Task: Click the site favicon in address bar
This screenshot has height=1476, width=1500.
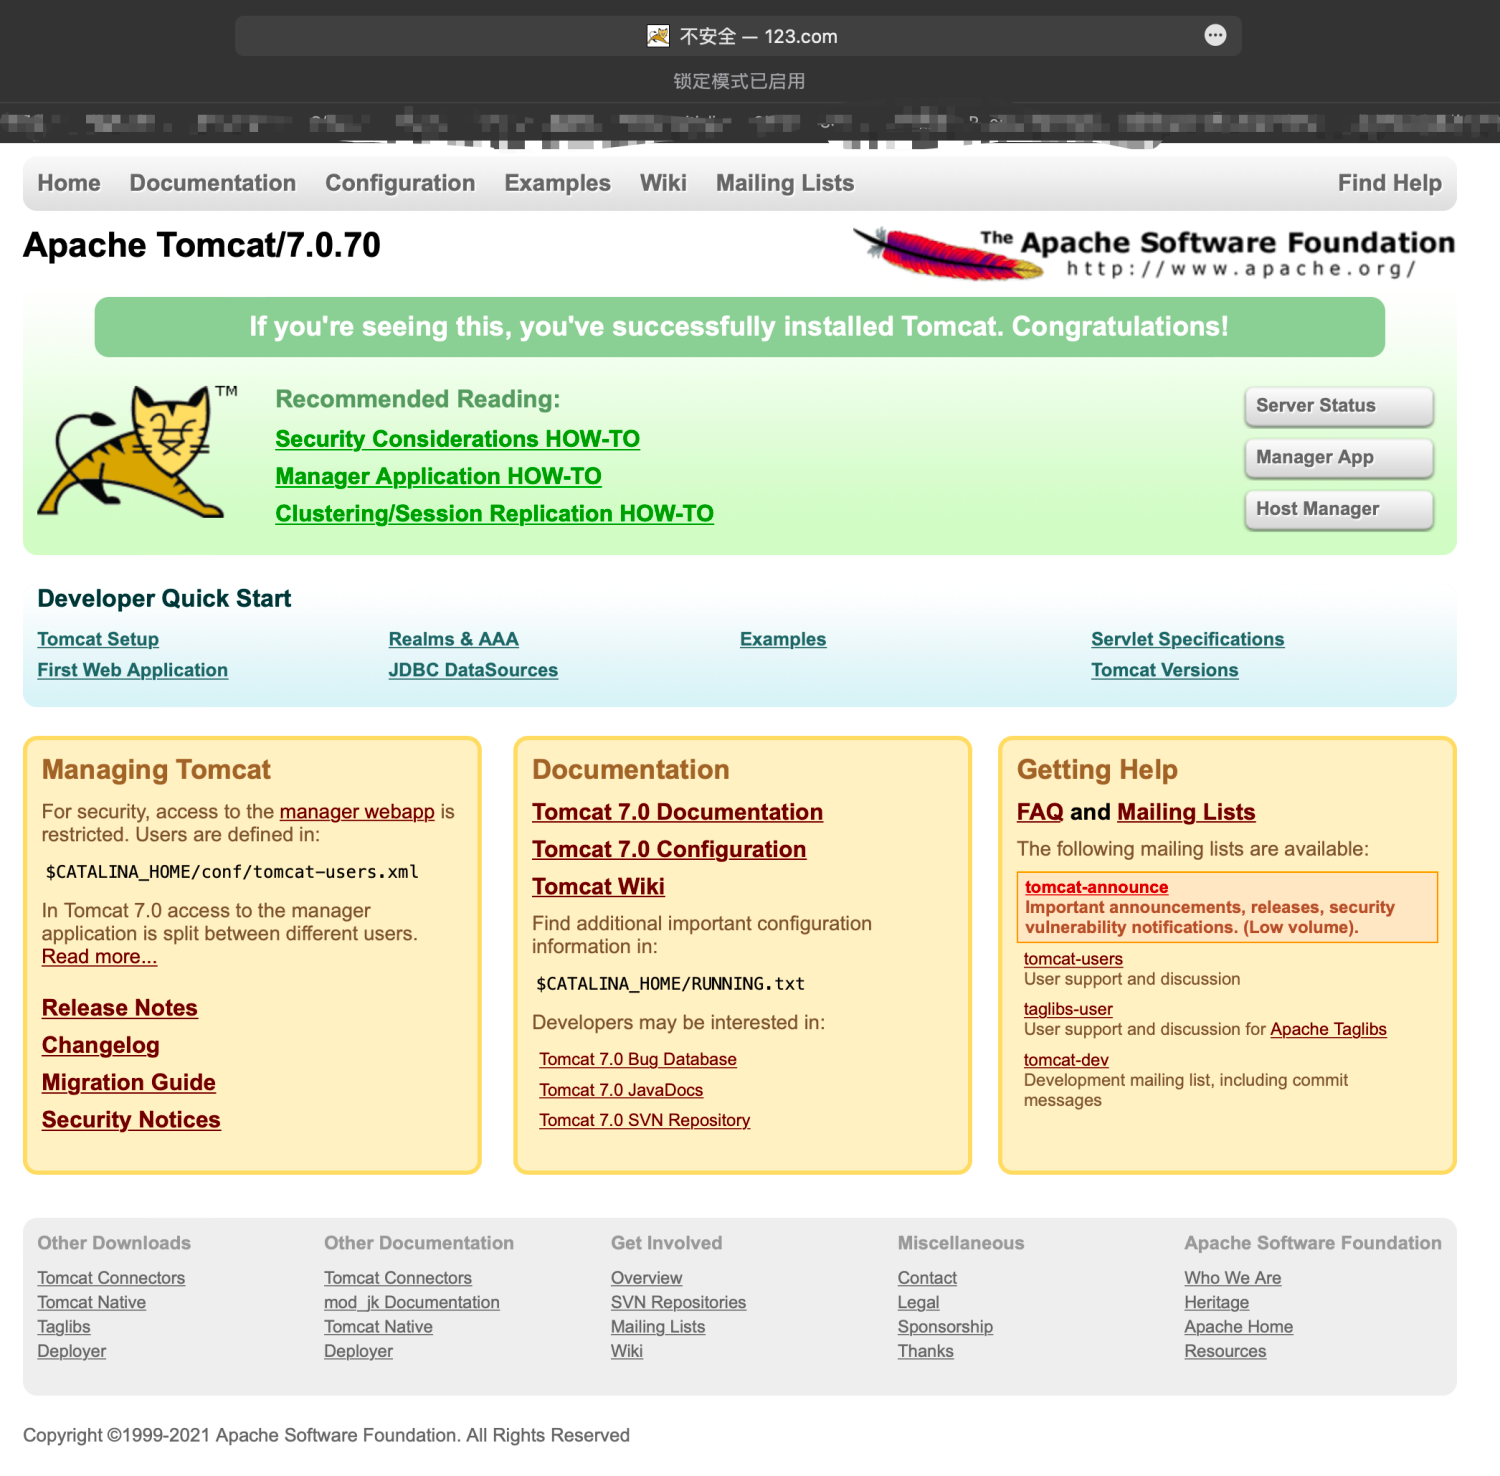Action: coord(657,36)
